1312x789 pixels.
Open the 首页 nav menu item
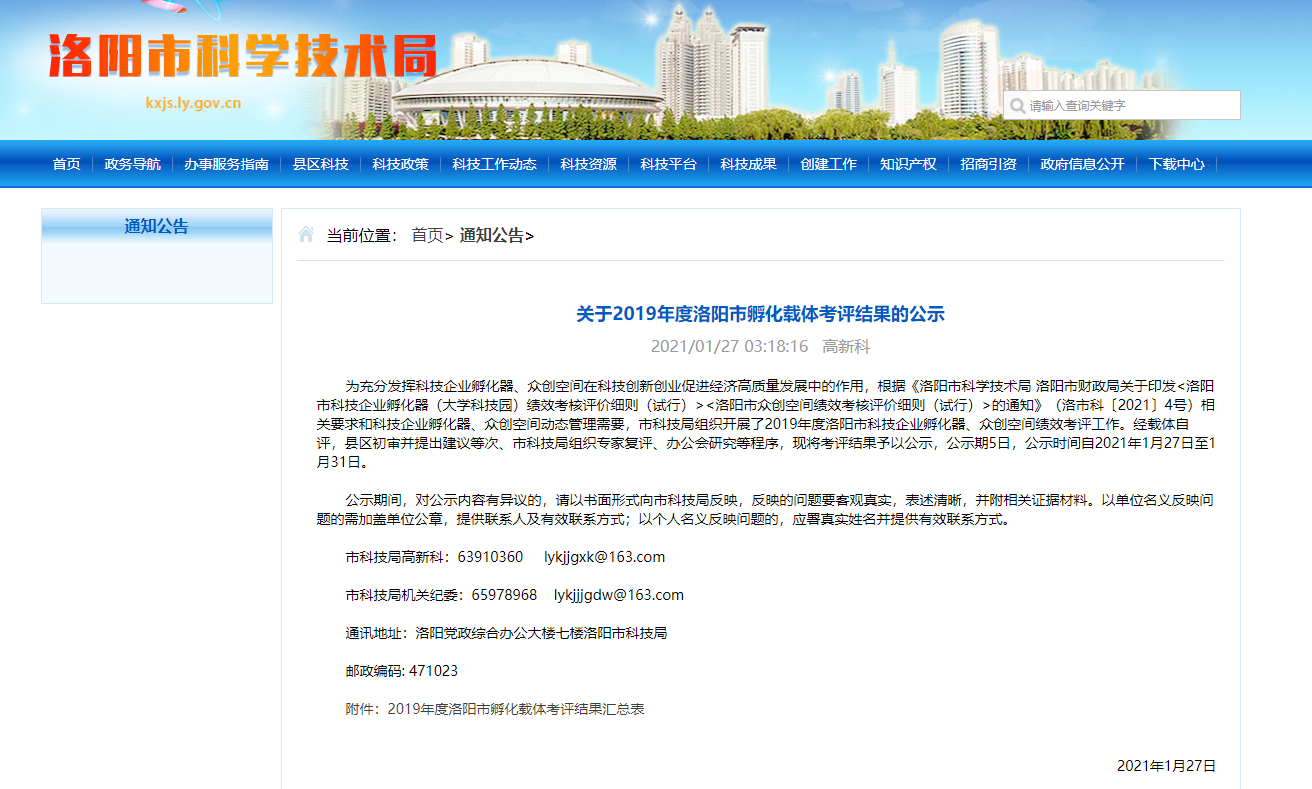pyautogui.click(x=67, y=164)
